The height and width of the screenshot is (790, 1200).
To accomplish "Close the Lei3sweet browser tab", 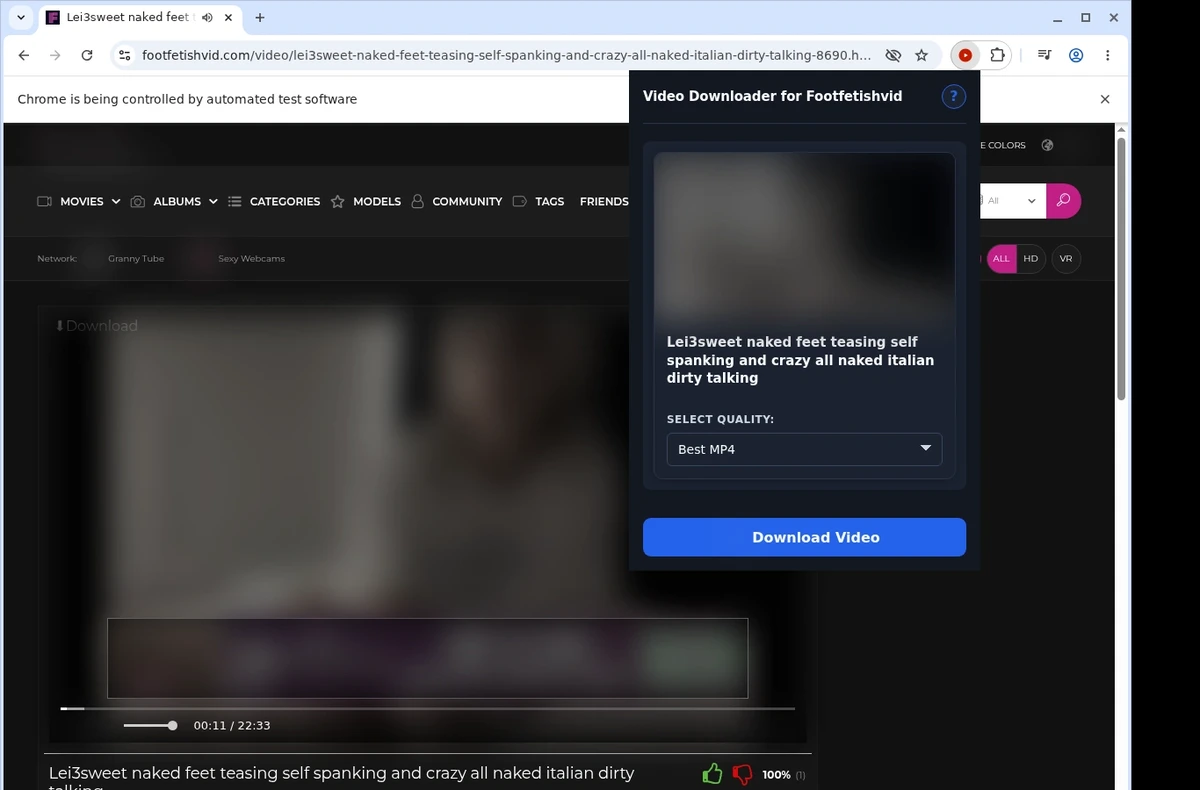I will point(229,17).
